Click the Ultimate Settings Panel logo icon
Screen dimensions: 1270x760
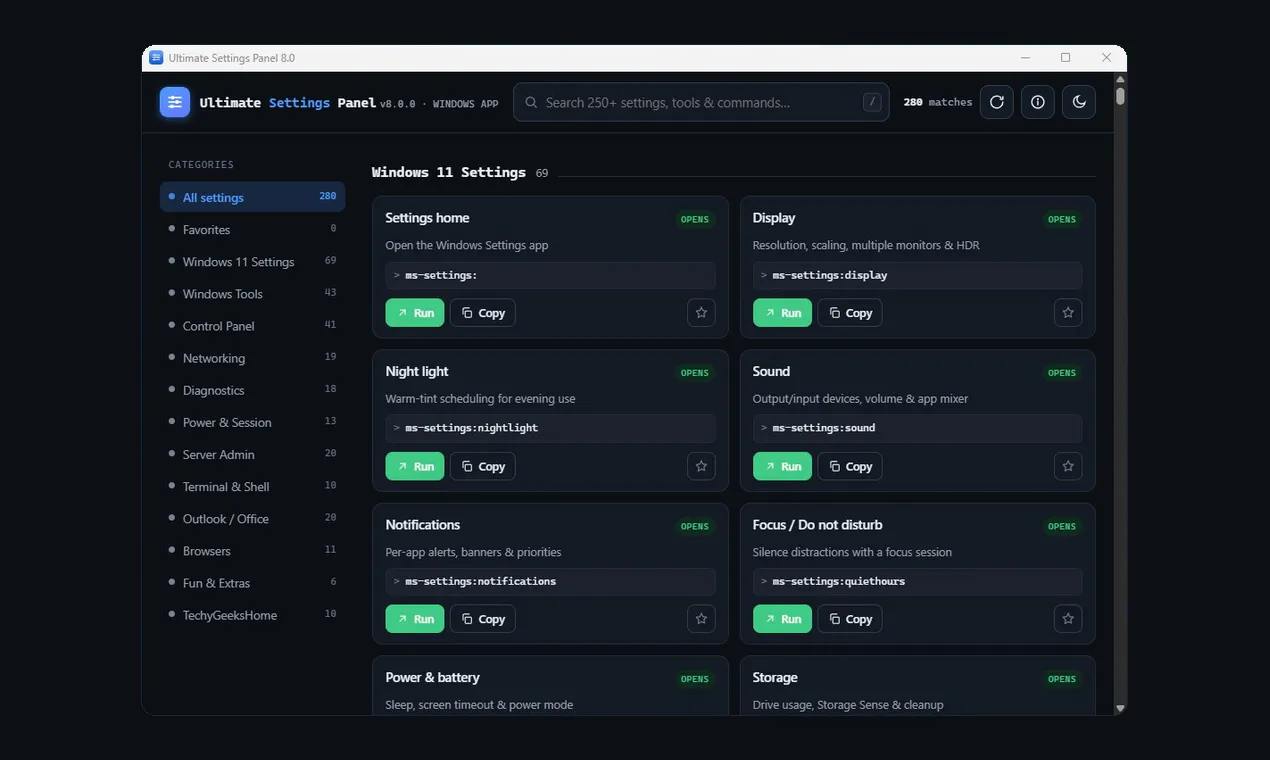click(175, 102)
